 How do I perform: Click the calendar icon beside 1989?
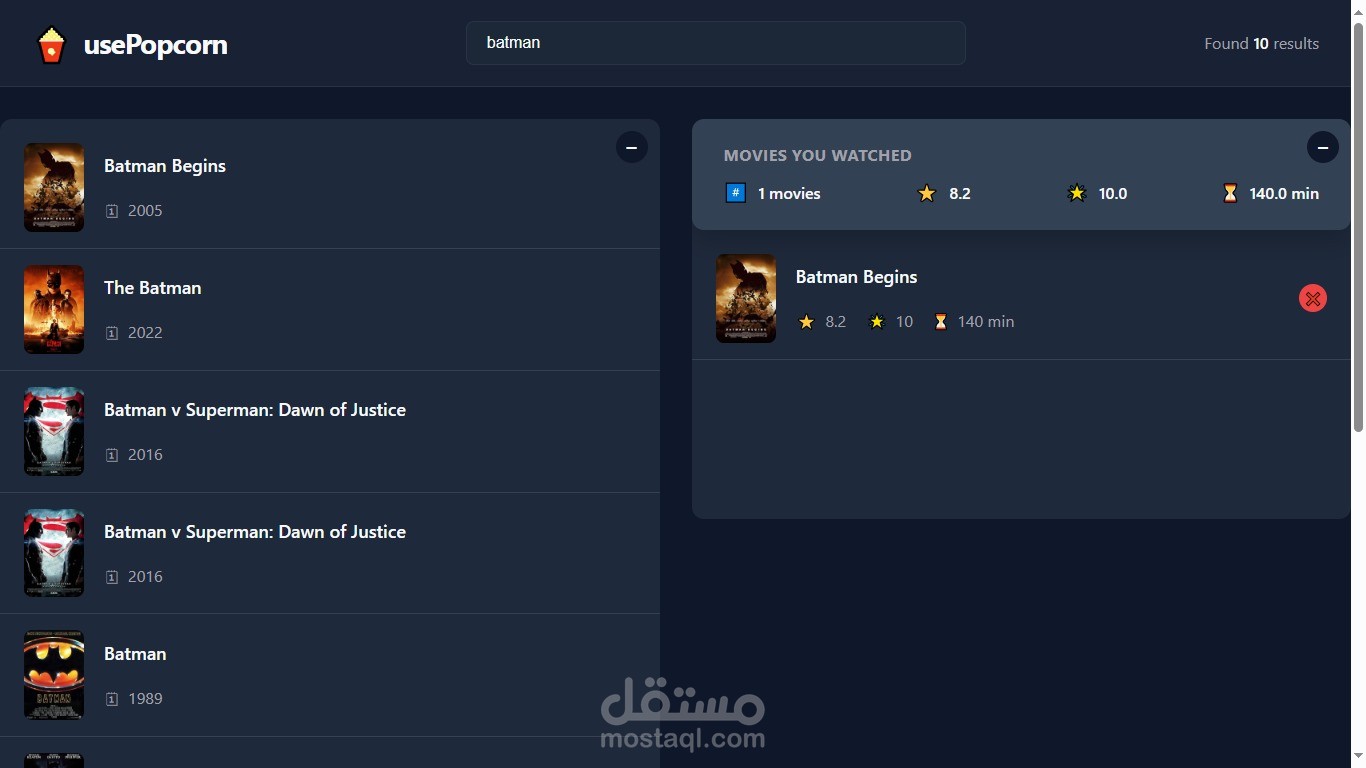pyautogui.click(x=112, y=699)
